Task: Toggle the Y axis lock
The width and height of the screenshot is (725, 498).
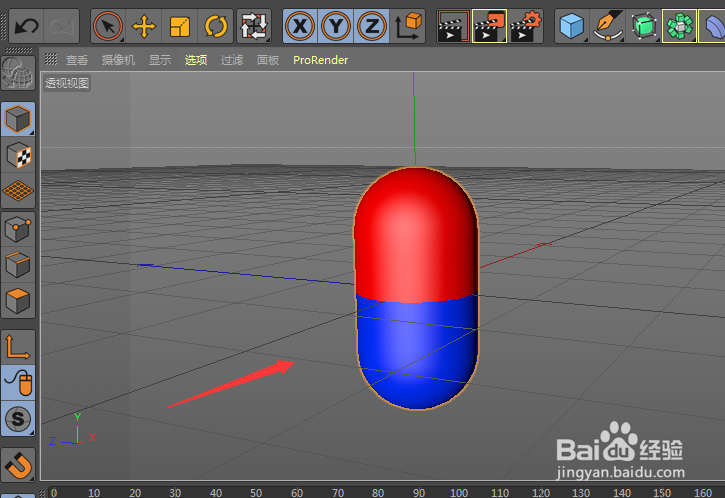Action: pos(336,26)
